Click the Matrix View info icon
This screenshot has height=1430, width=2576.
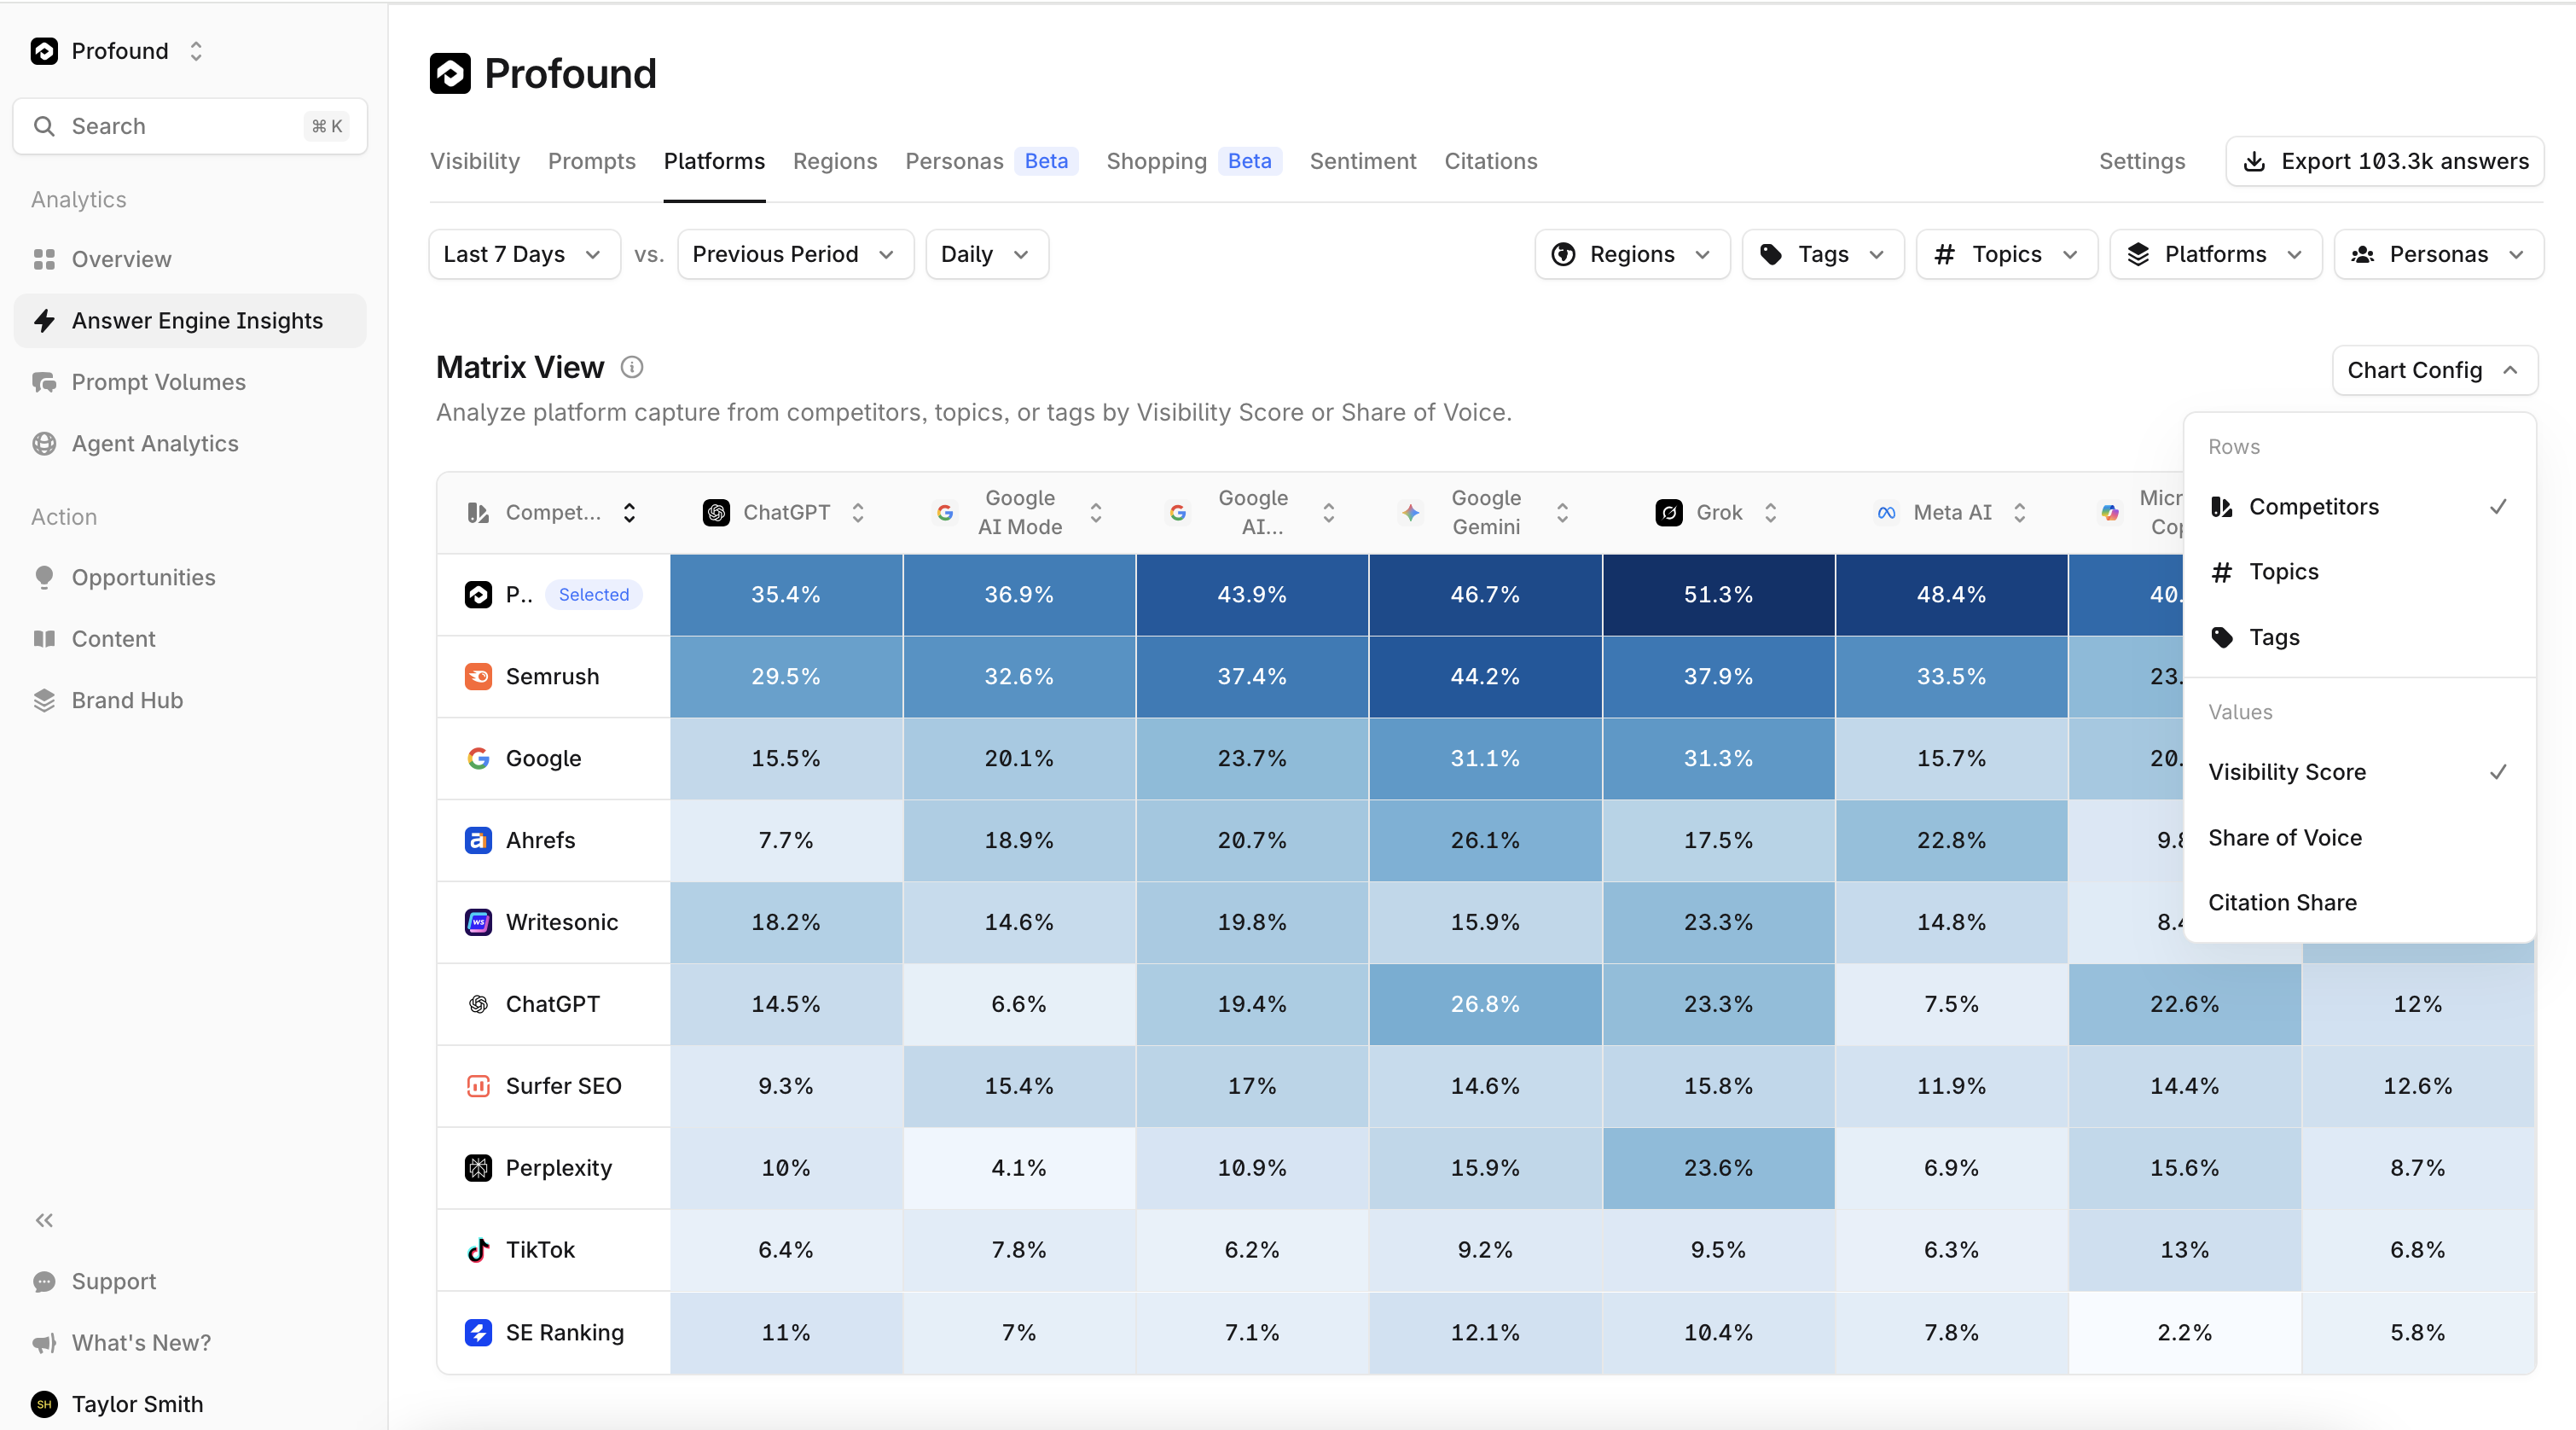tap(631, 367)
